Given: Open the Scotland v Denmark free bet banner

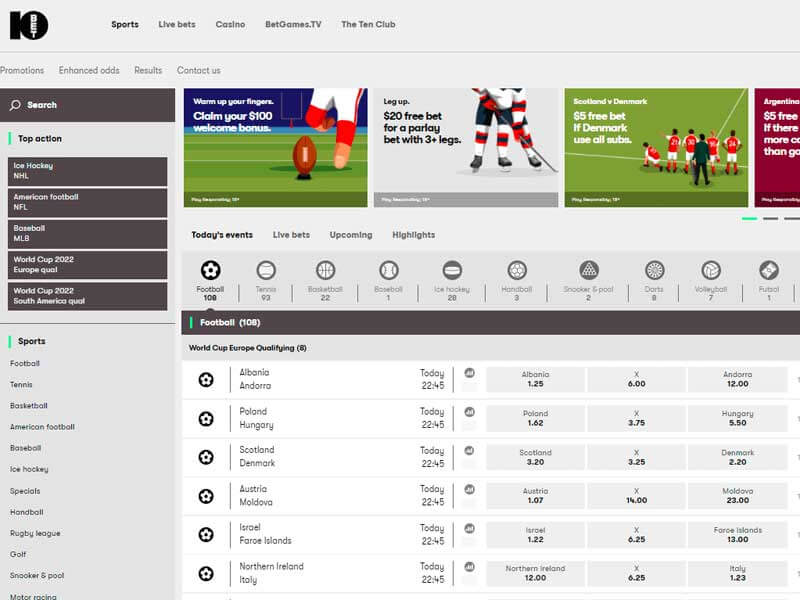Looking at the screenshot, I should (656, 148).
